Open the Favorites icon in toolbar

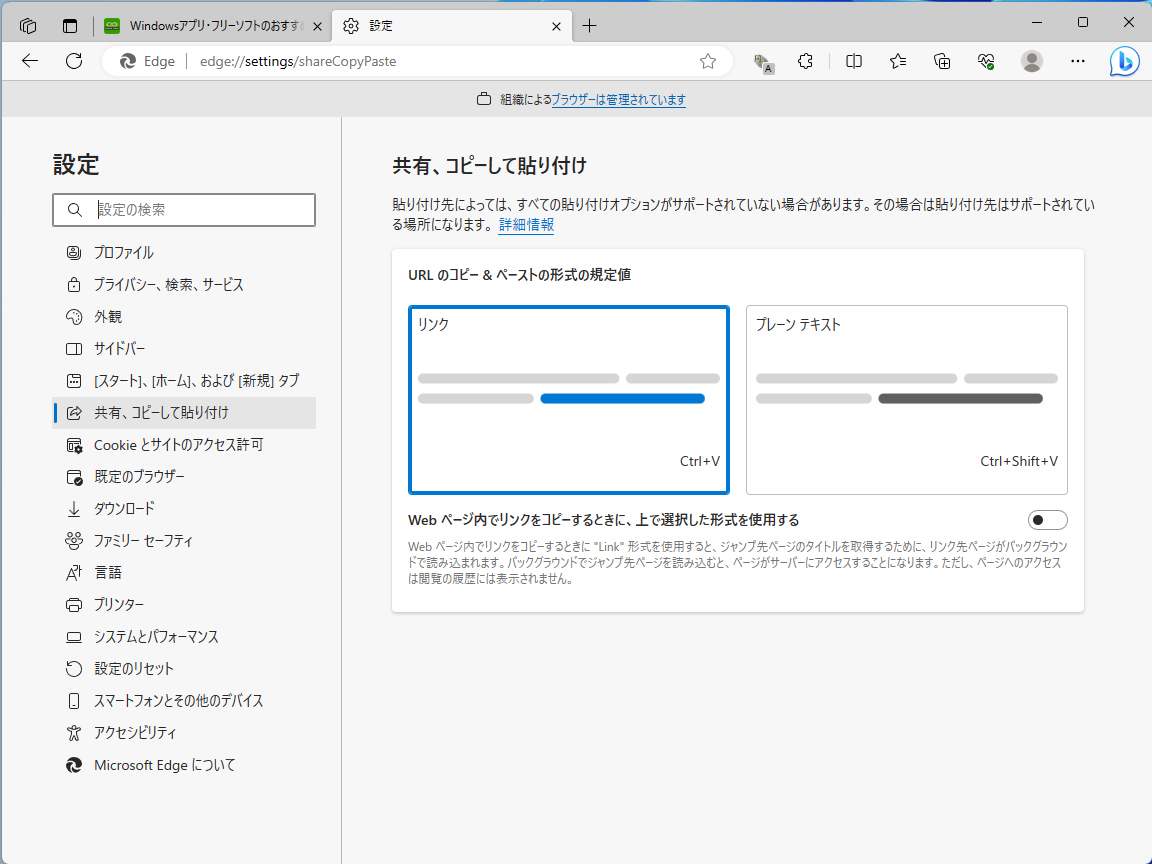(x=897, y=61)
